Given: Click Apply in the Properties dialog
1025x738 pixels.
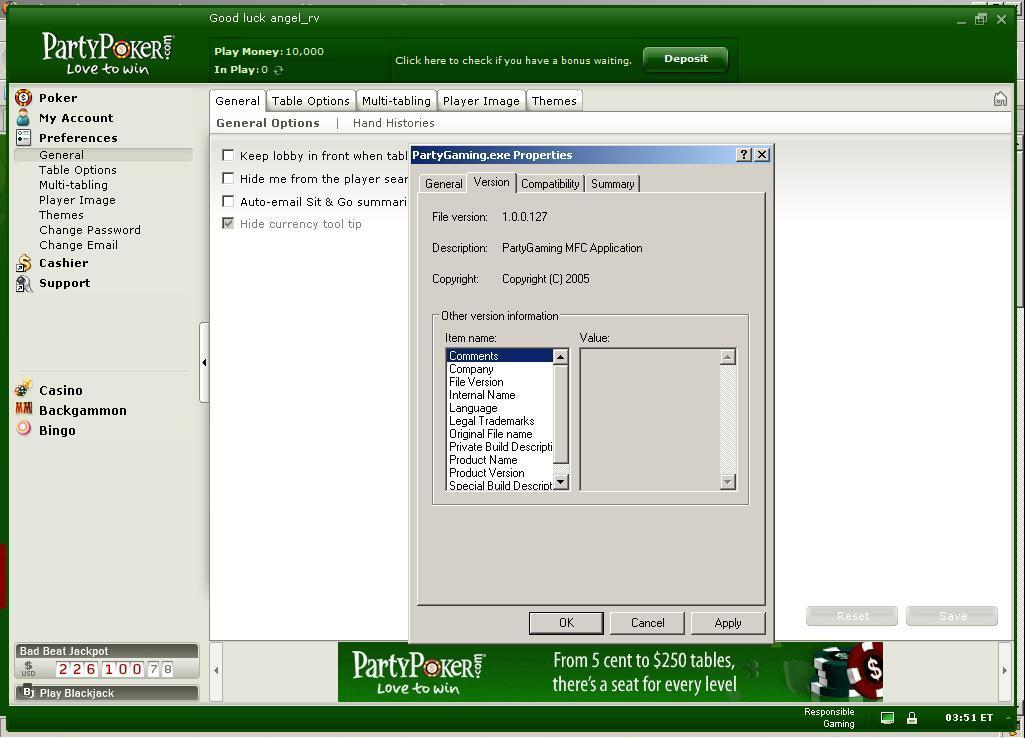Looking at the screenshot, I should tap(727, 622).
